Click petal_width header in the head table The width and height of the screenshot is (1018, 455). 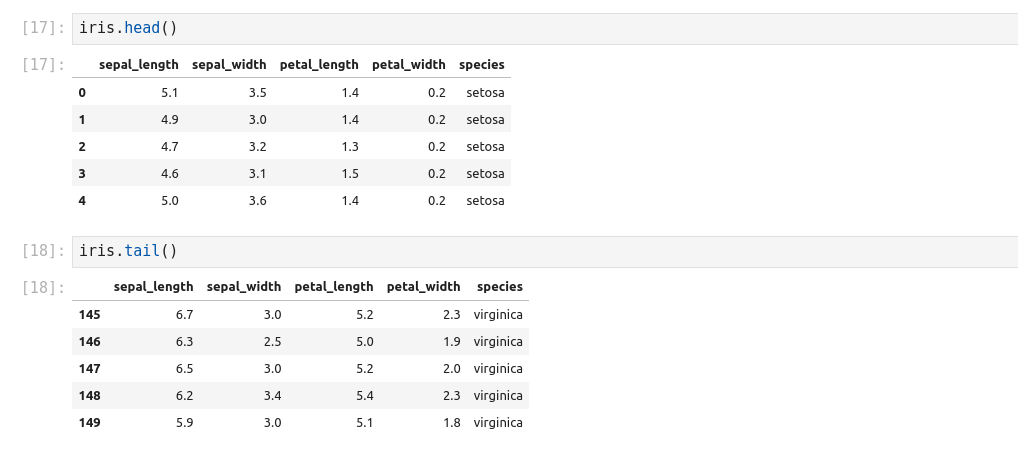point(409,65)
